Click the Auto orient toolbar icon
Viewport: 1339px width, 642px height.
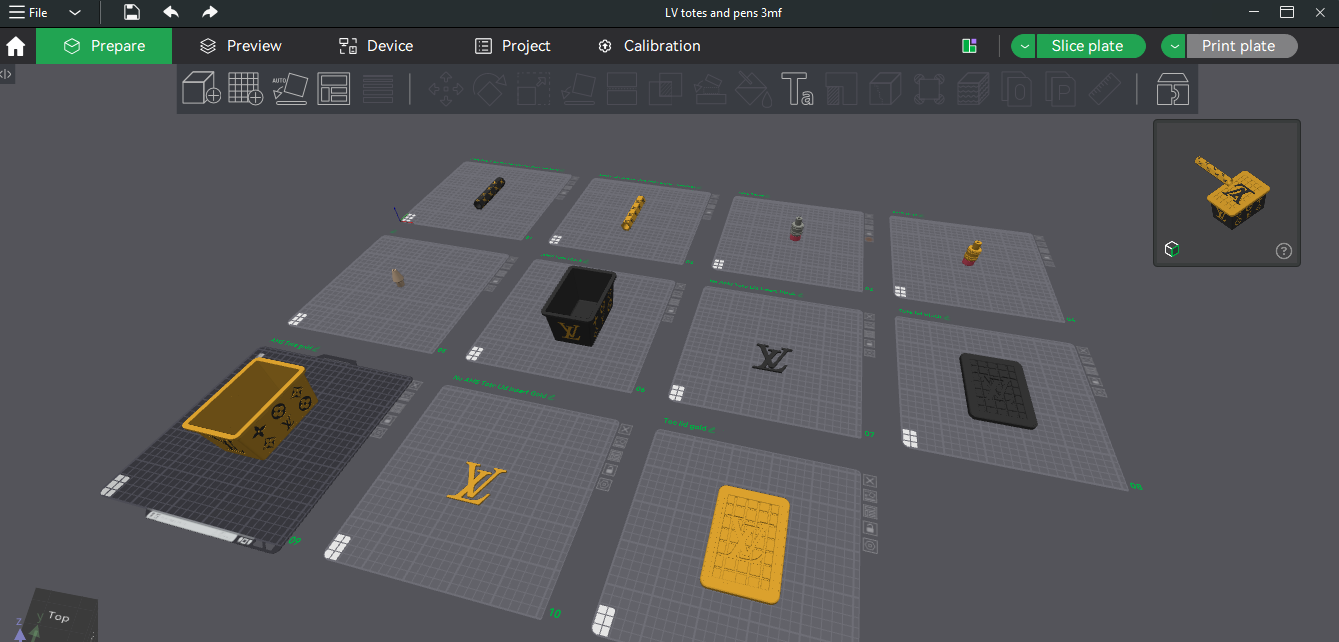[x=290, y=89]
